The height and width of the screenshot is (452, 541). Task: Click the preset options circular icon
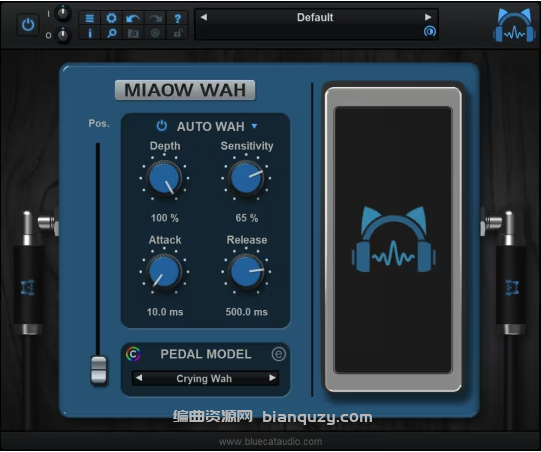coord(430,32)
